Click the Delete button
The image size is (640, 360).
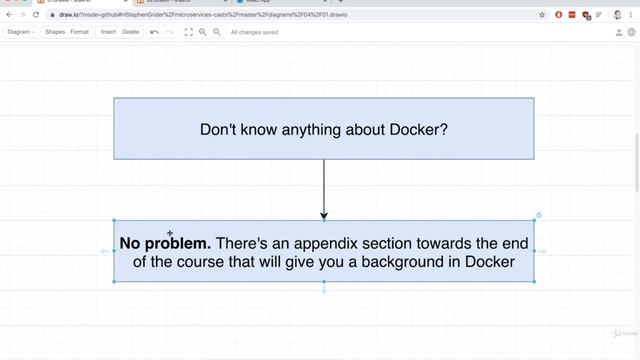131,32
